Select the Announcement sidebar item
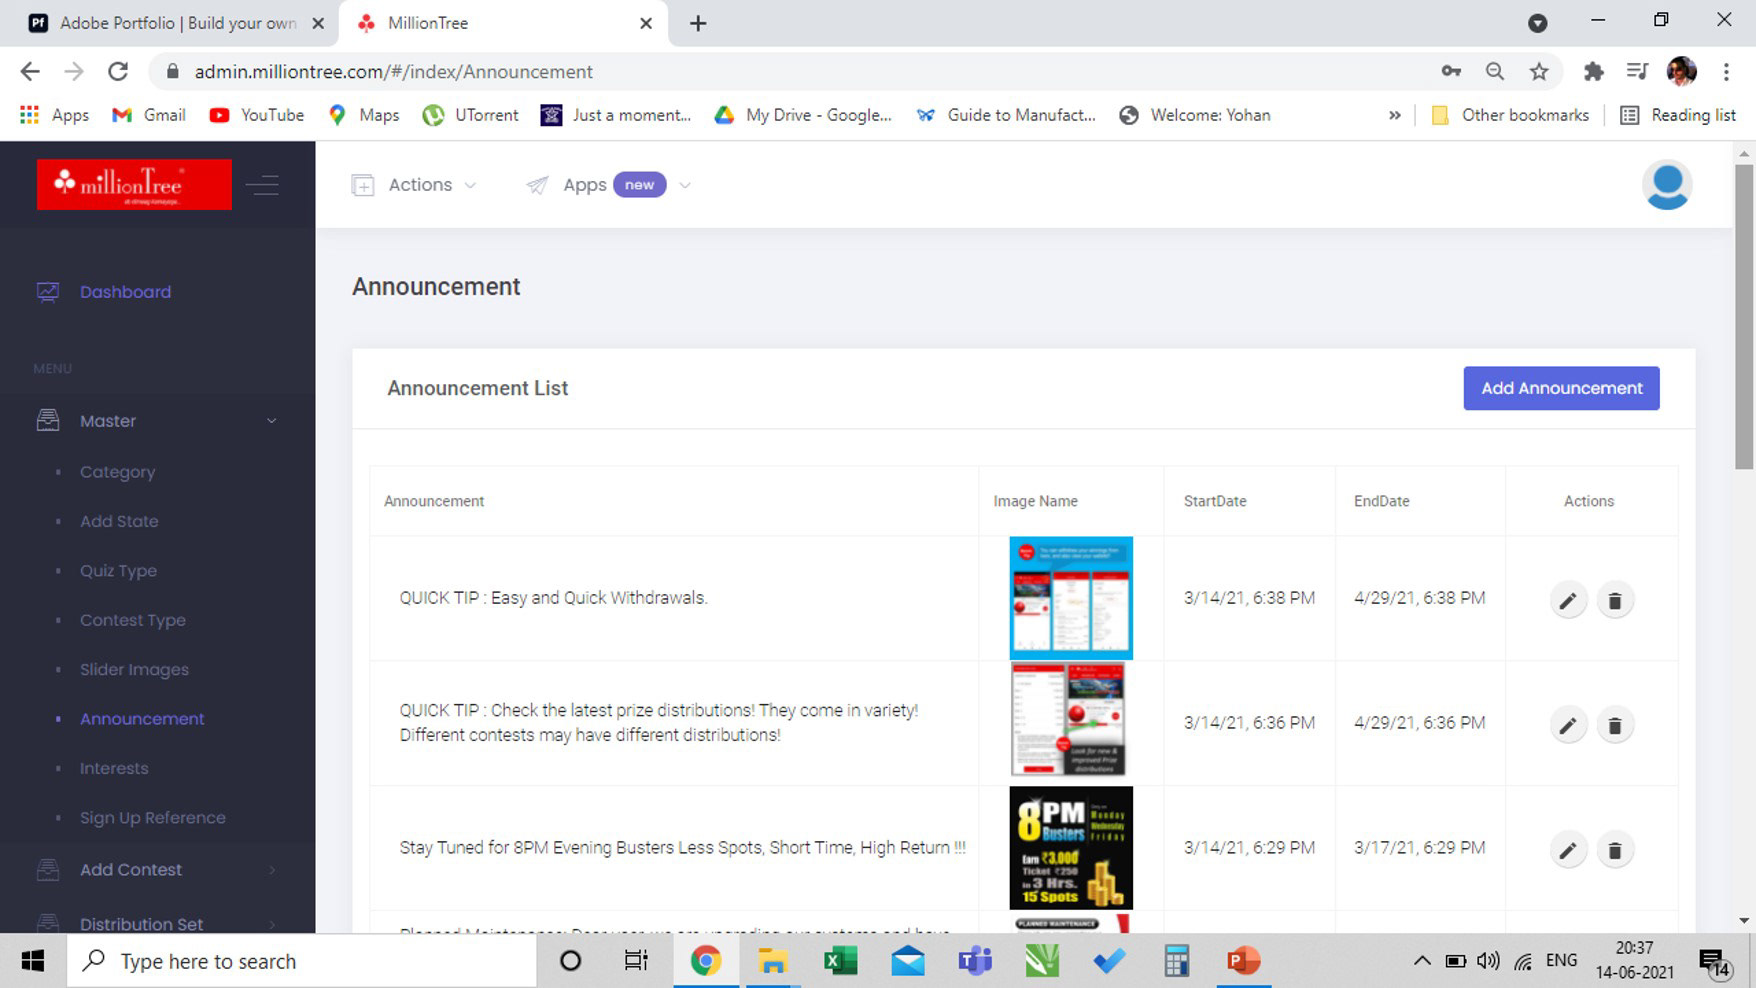This screenshot has height=988, width=1756. click(x=142, y=719)
